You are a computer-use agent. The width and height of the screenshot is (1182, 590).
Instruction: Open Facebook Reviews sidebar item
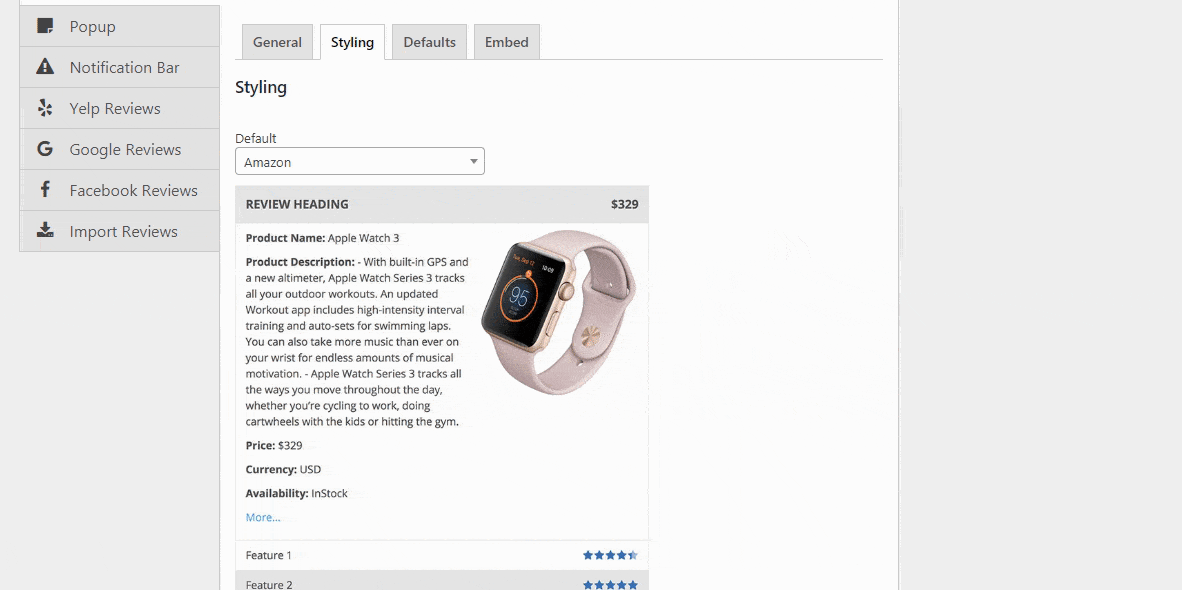click(119, 190)
